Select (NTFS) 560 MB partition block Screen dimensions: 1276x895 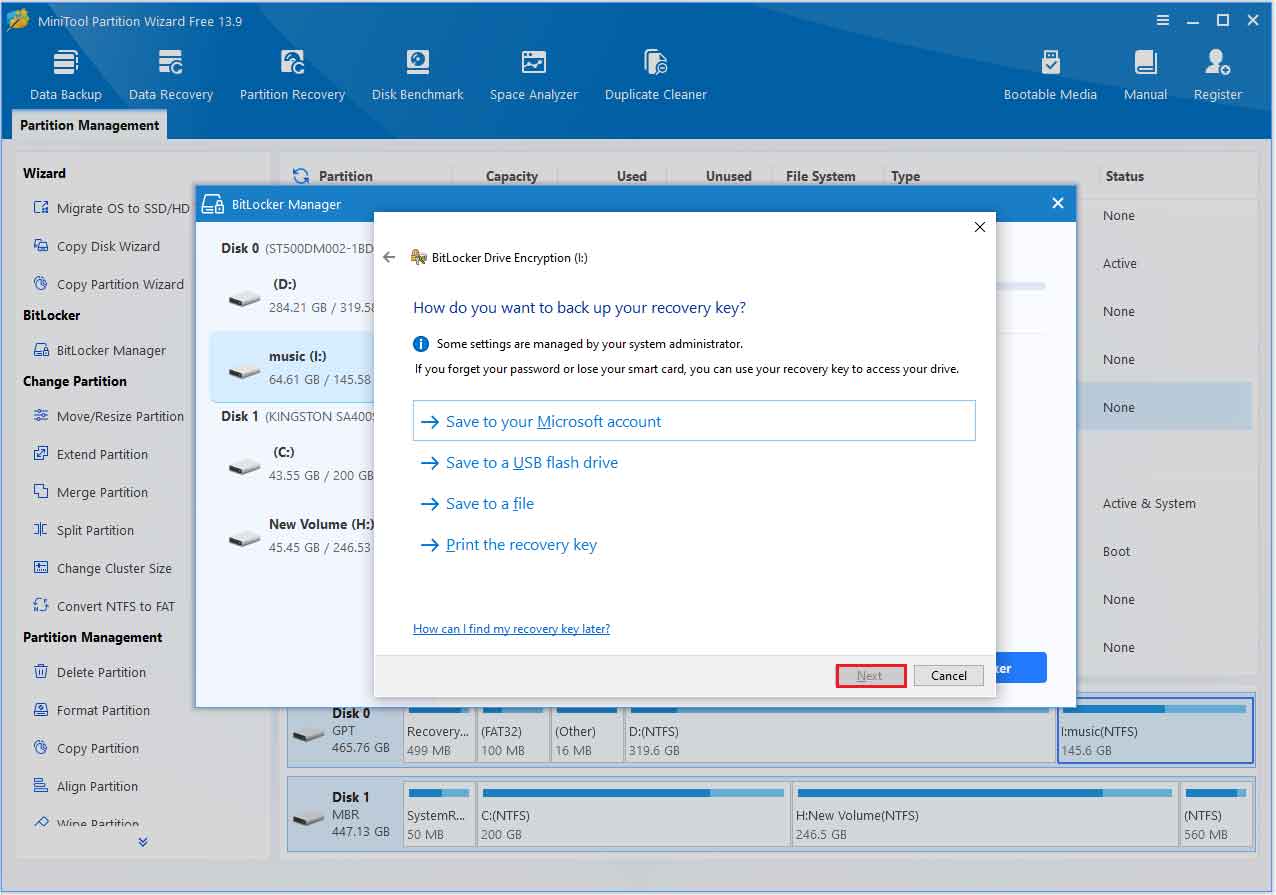click(x=1216, y=816)
